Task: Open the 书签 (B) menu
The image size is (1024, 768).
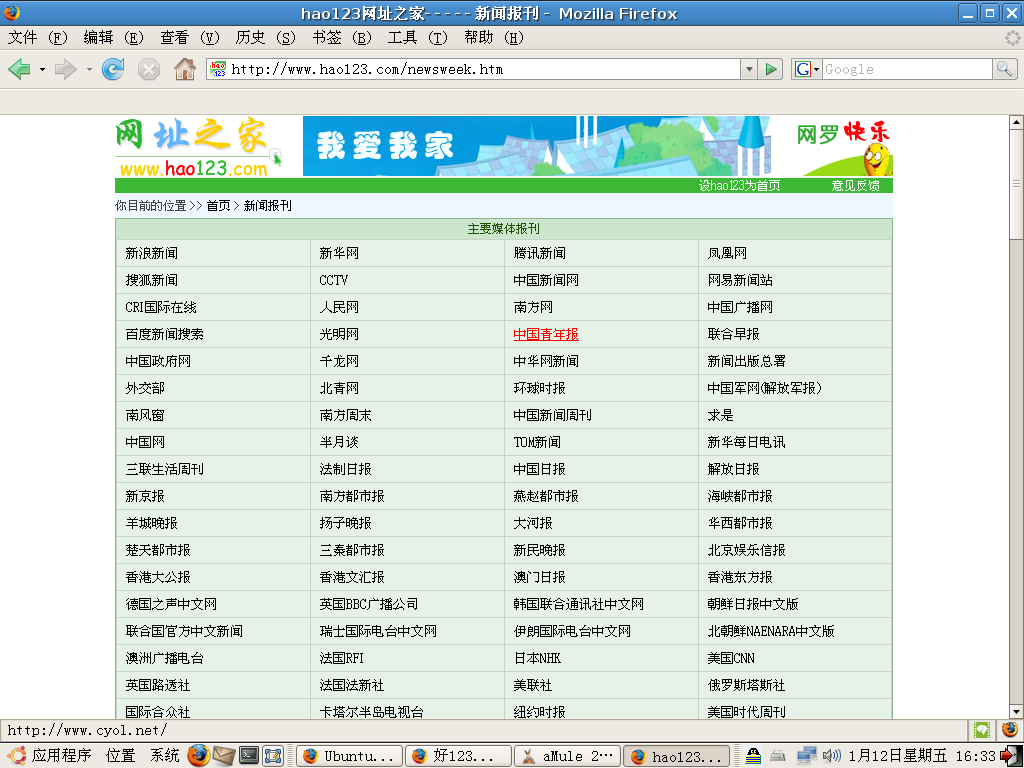Action: [x=342, y=38]
